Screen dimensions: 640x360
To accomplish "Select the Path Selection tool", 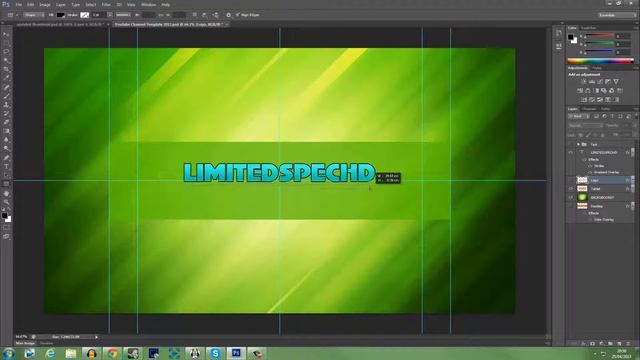I will click(x=6, y=175).
